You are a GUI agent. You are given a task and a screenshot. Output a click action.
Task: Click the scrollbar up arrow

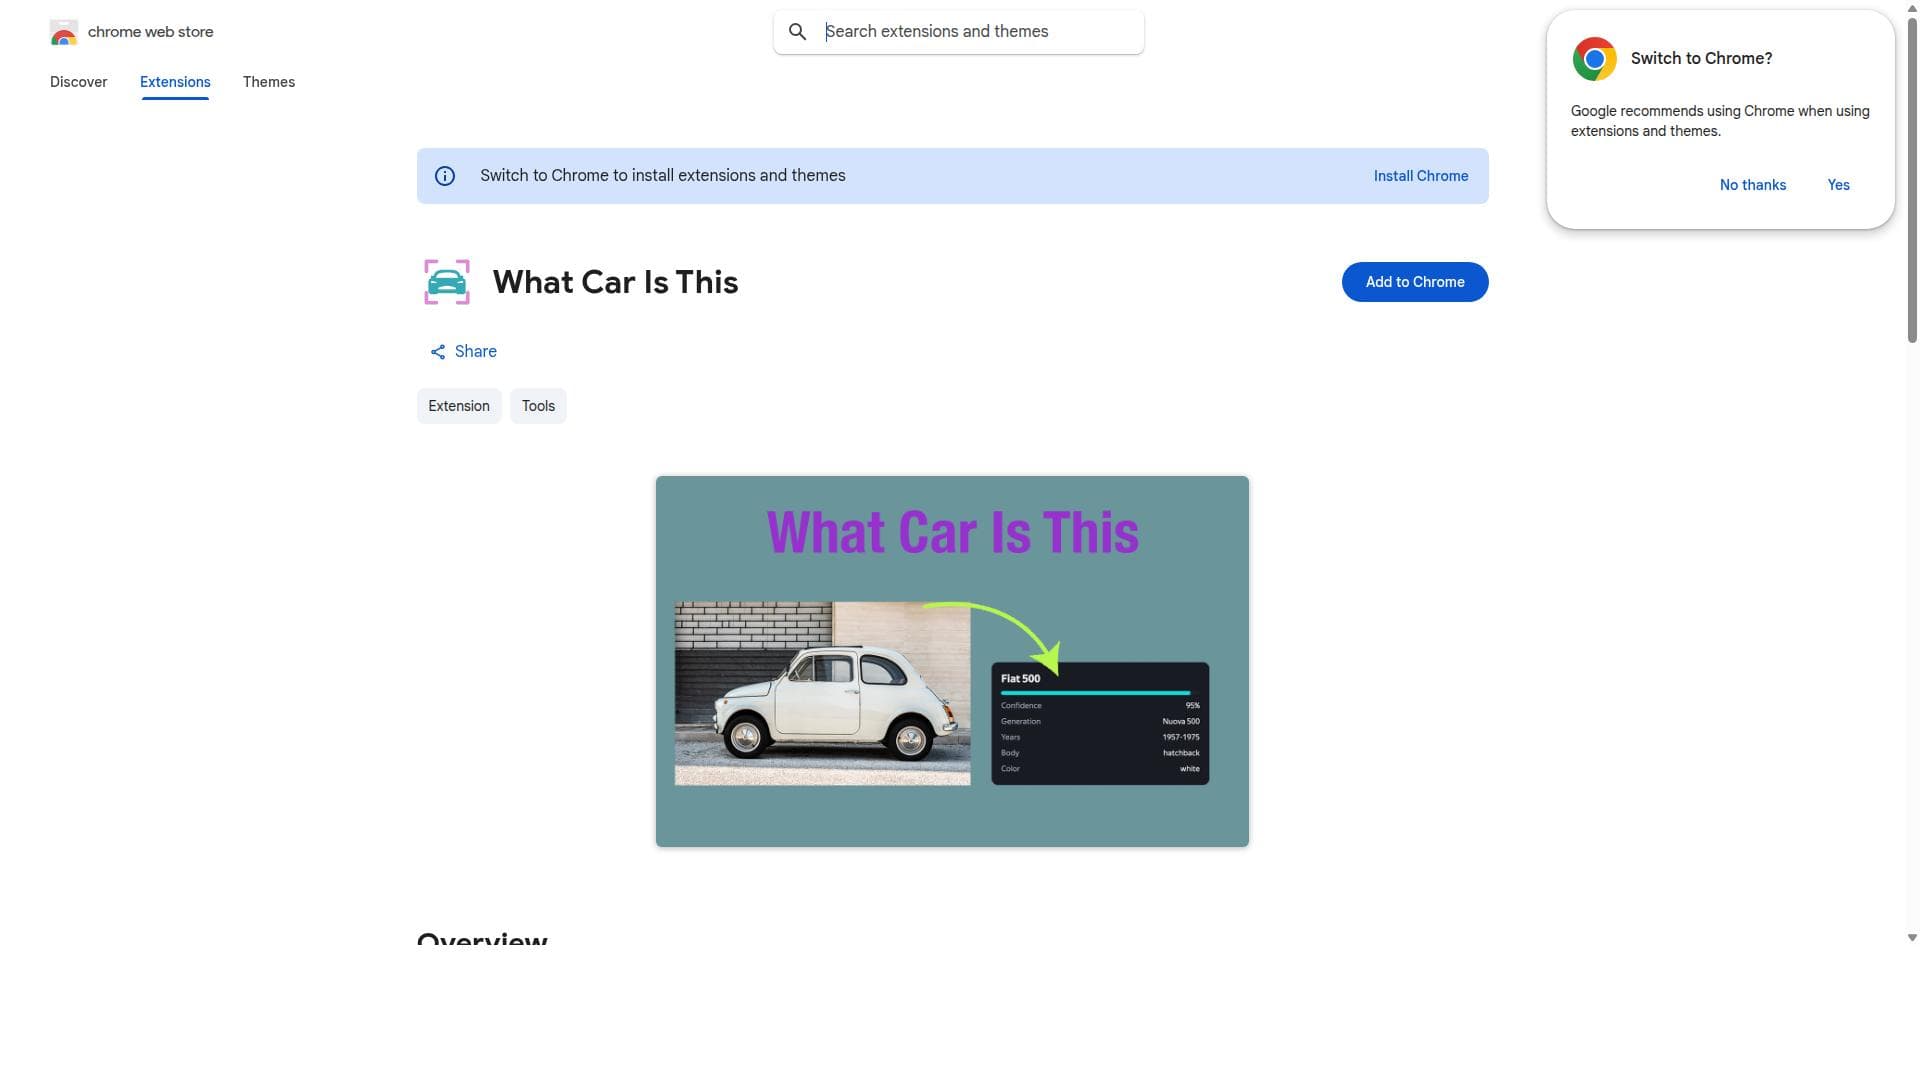click(1912, 7)
